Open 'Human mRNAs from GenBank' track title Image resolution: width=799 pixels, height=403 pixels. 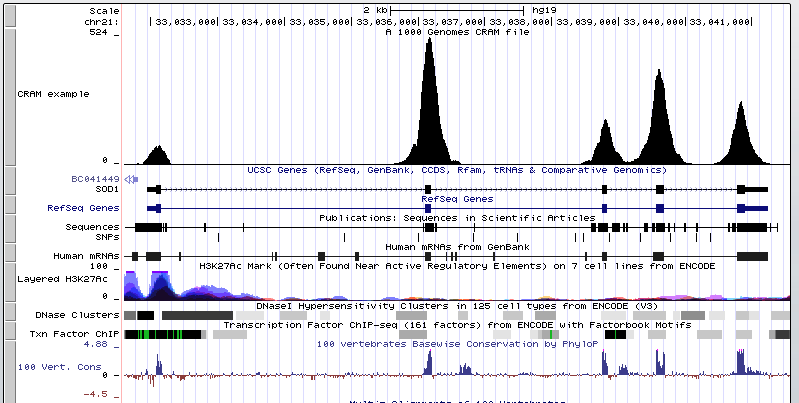[457, 246]
